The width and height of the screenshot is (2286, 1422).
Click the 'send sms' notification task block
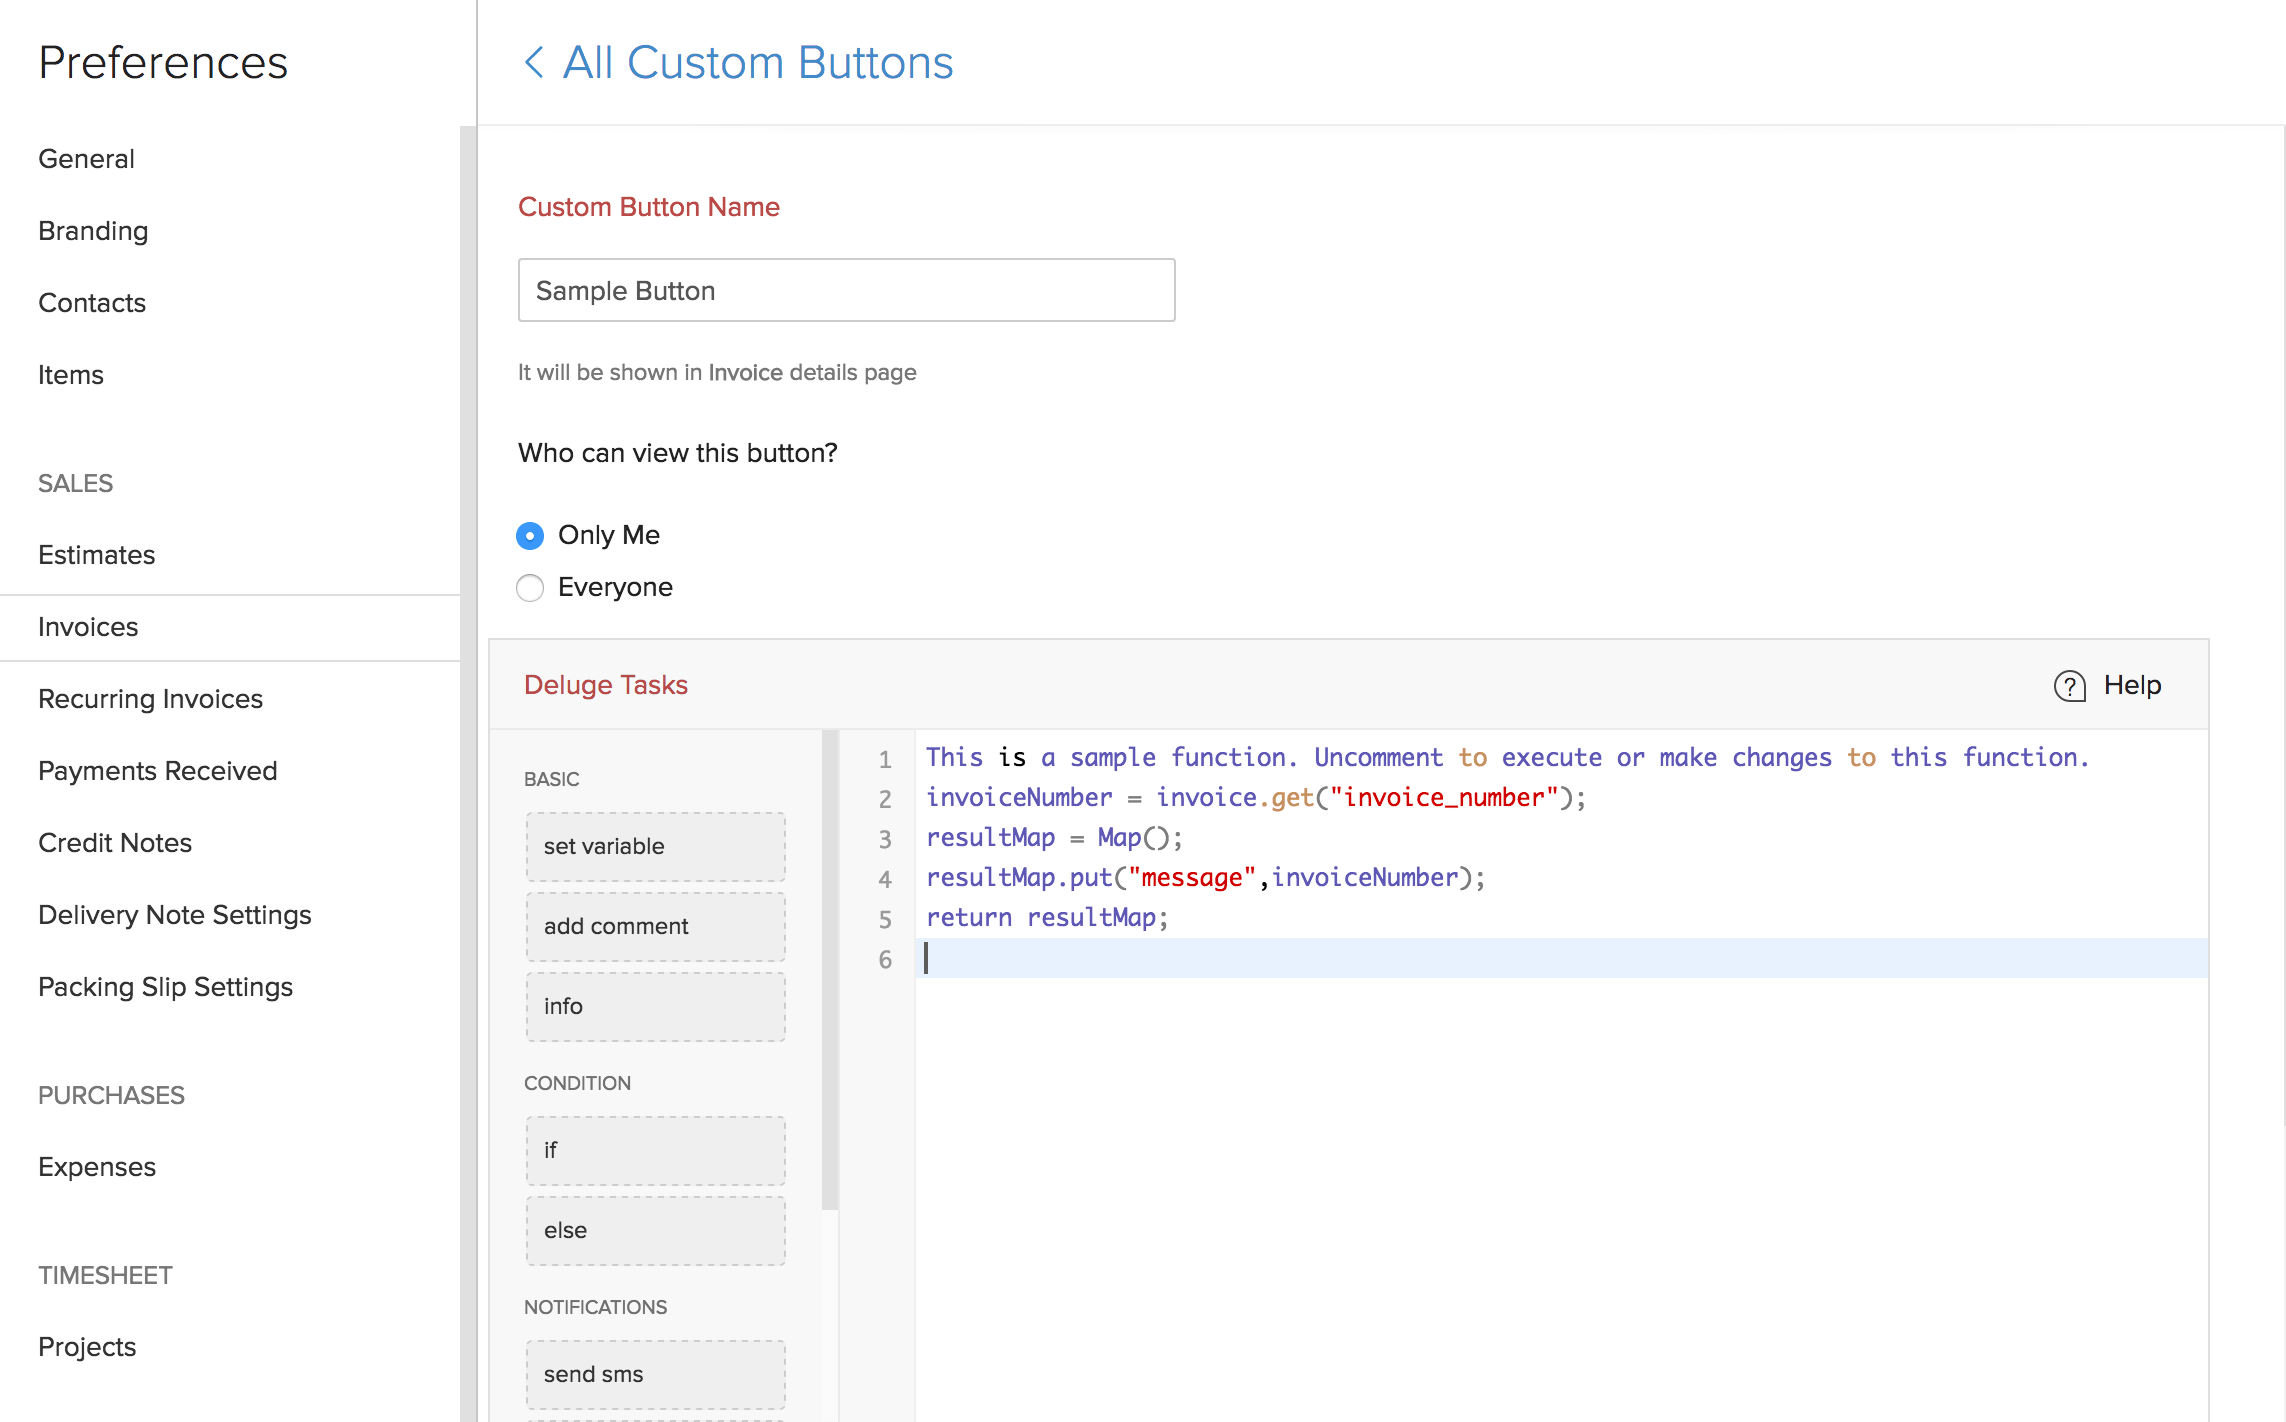click(655, 1373)
